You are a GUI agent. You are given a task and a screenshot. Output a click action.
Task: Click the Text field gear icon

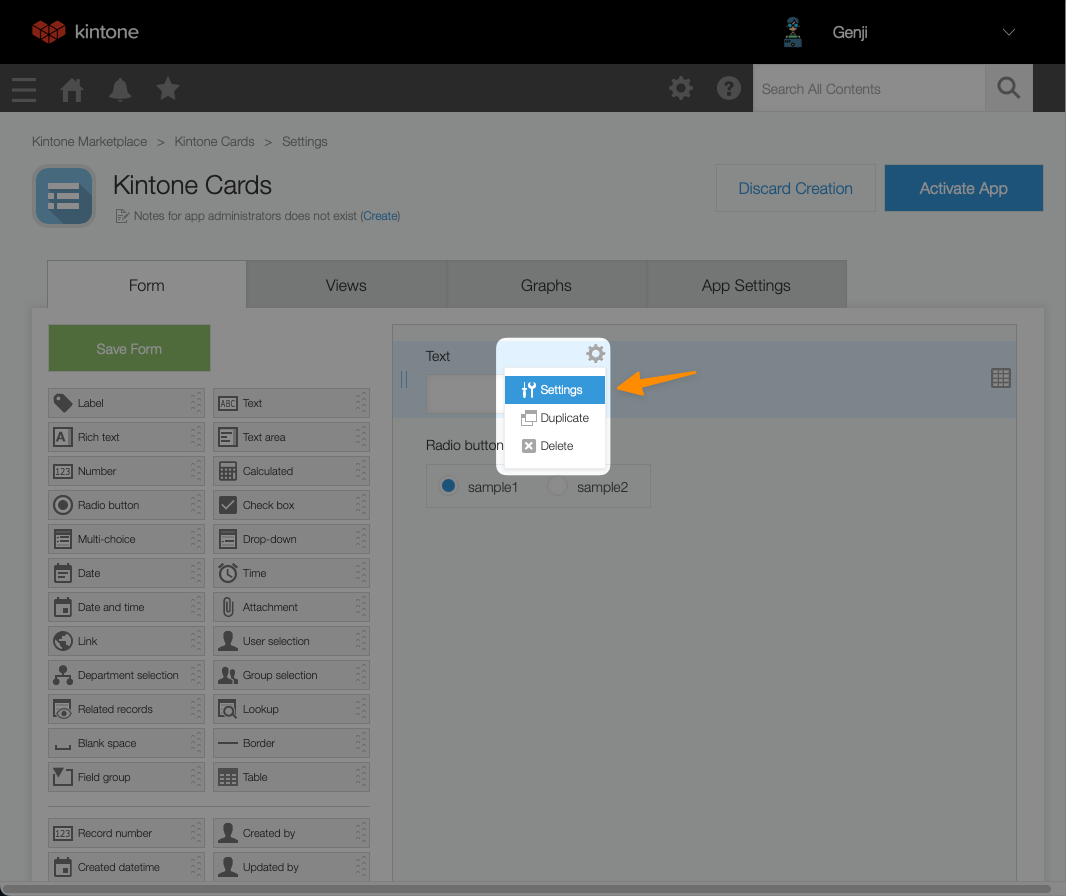(595, 354)
